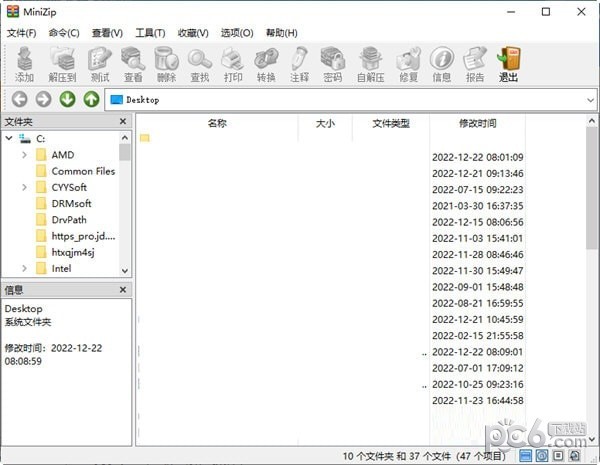Open the 工具(T) menu

(x=150, y=33)
